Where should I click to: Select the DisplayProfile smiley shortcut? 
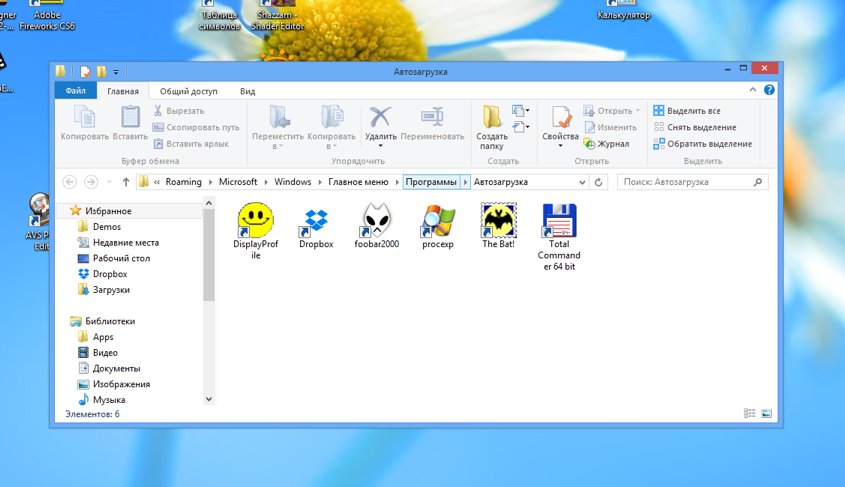pyautogui.click(x=255, y=220)
